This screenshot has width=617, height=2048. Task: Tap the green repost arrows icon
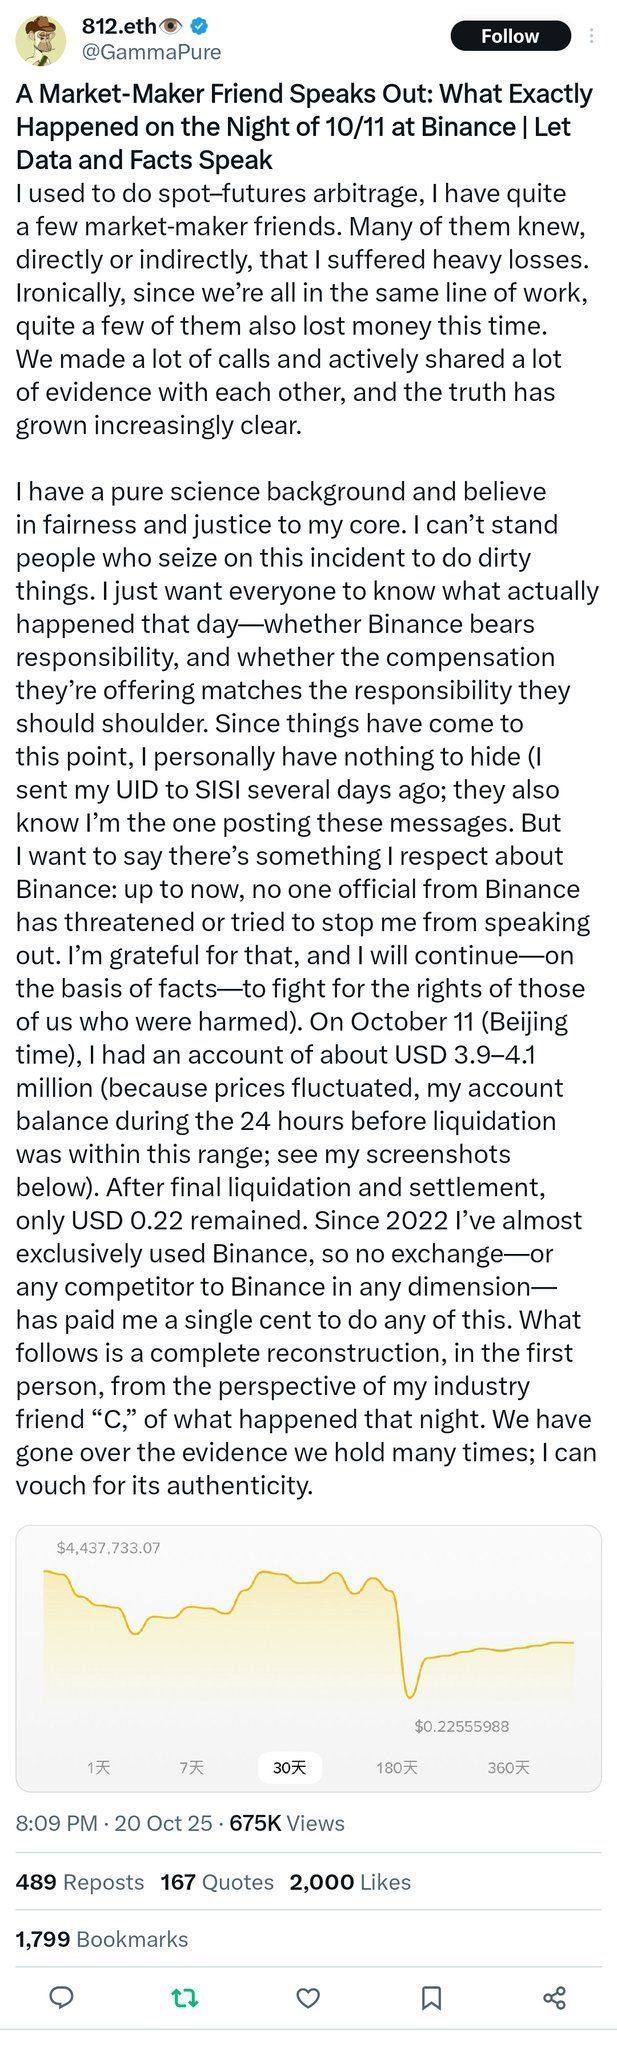point(185,1998)
